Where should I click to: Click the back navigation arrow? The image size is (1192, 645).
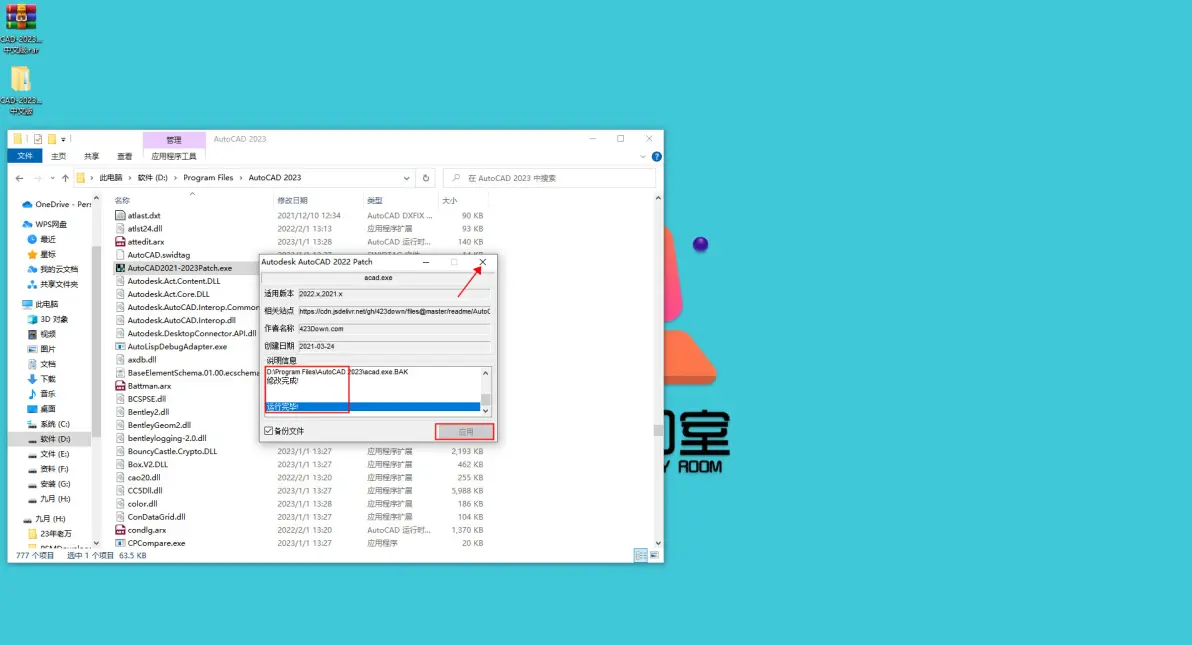point(19,178)
